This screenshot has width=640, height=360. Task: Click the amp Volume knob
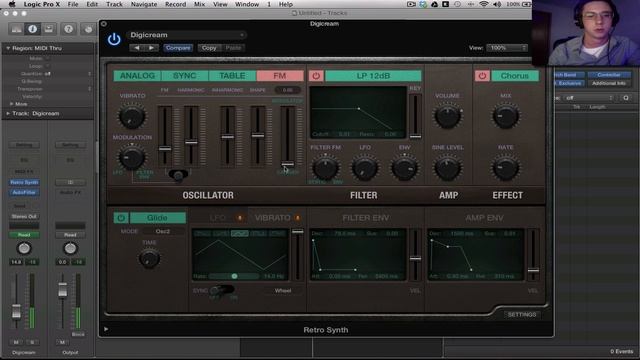(x=448, y=116)
